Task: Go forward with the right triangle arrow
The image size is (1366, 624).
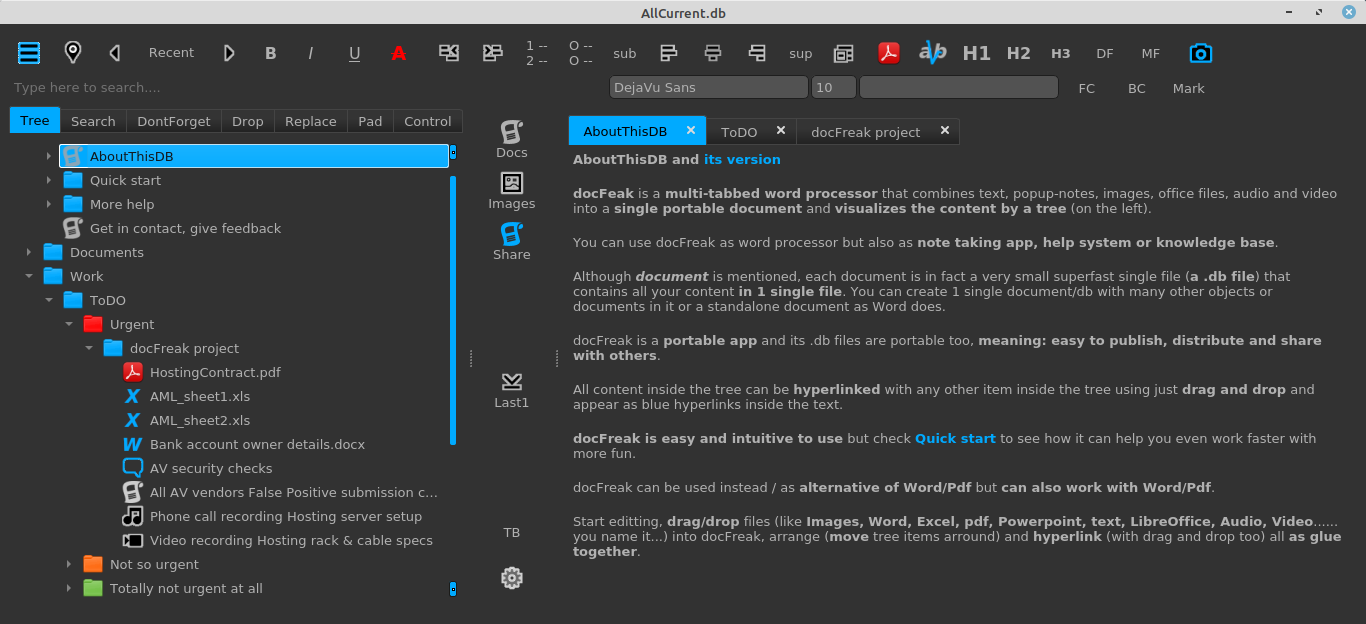Action: click(229, 53)
